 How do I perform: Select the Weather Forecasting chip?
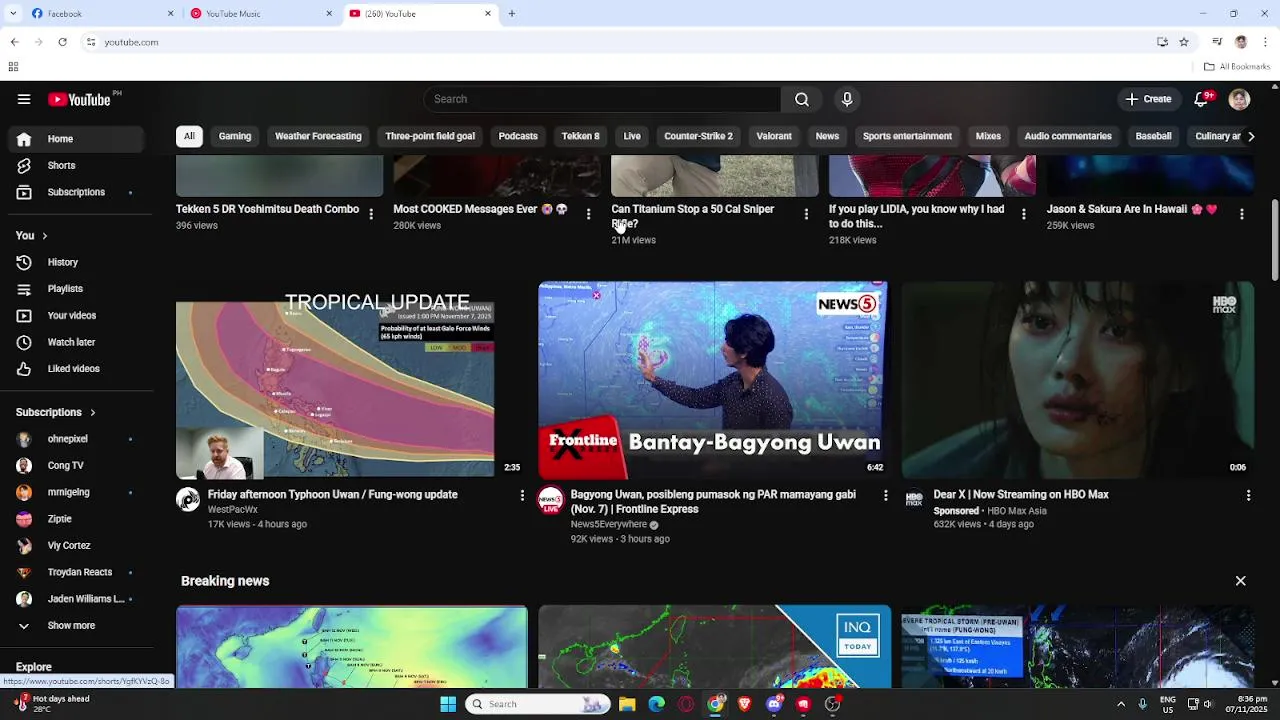click(318, 136)
